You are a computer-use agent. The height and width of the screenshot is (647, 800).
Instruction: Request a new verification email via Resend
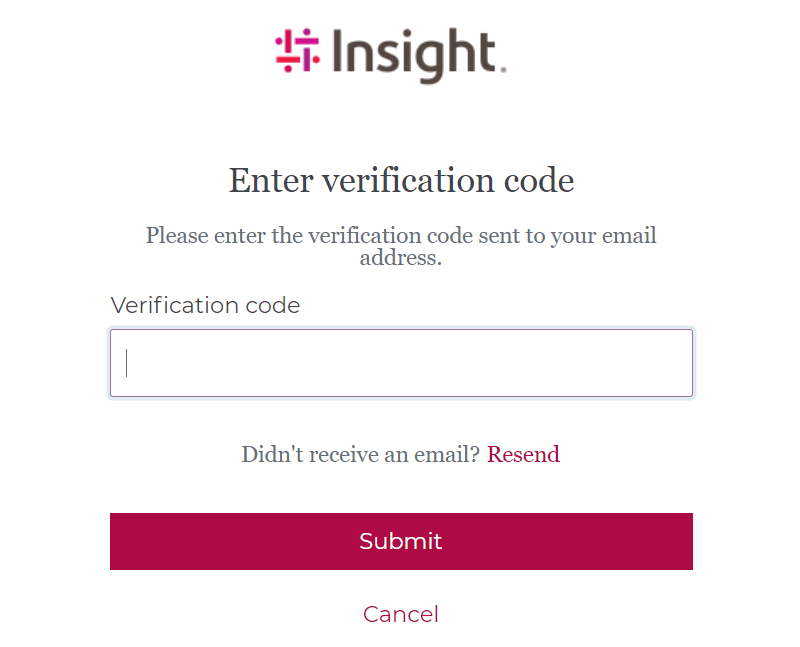point(523,454)
